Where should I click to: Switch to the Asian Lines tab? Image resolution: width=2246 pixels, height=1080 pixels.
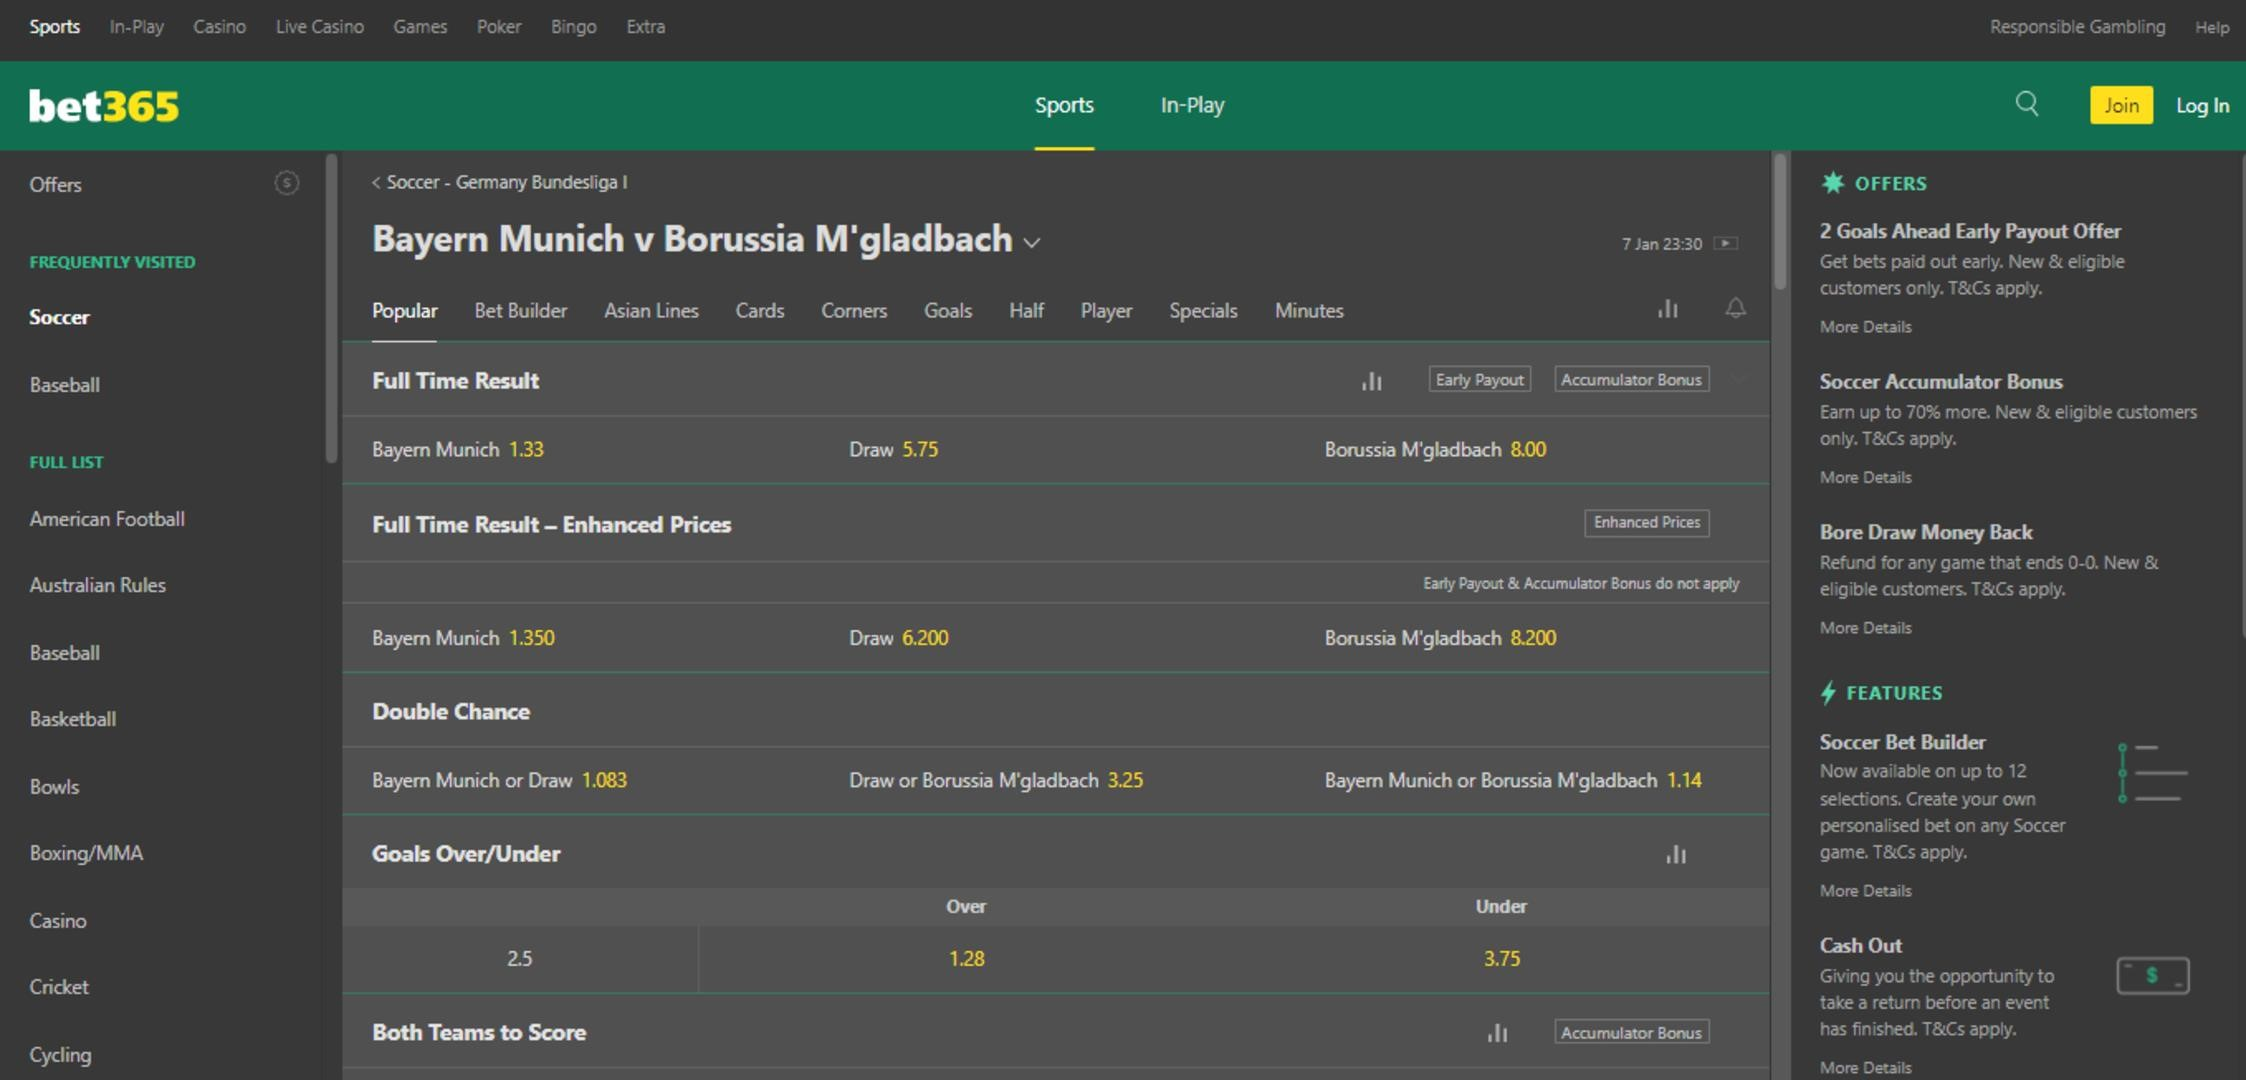(x=651, y=311)
